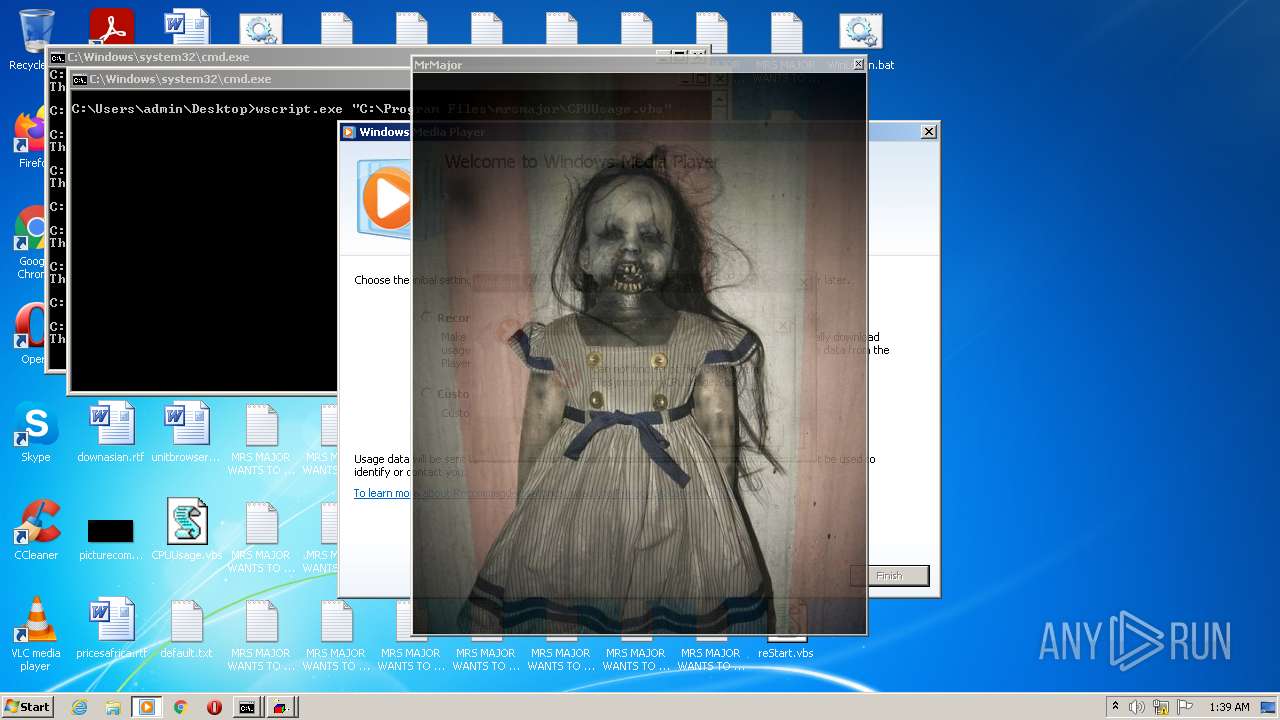The image size is (1280, 720).
Task: Open the volume control in tray
Action: coord(1137,707)
